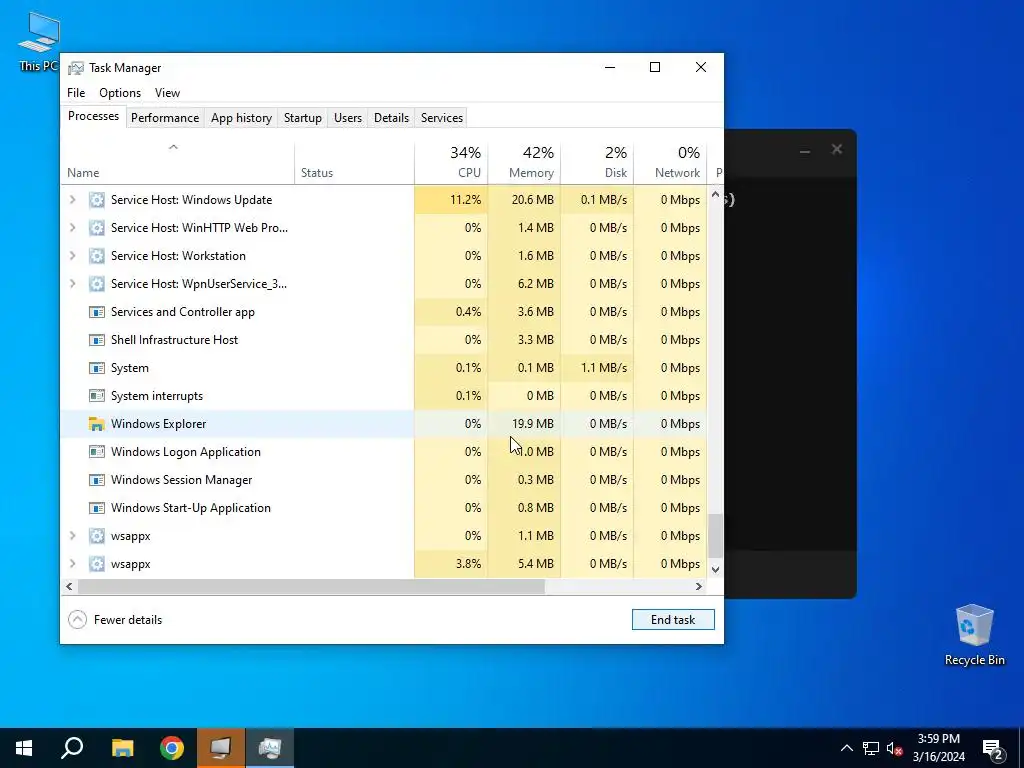Click the vertical scrollbar down arrow
This screenshot has height=768, width=1024.
(x=715, y=569)
